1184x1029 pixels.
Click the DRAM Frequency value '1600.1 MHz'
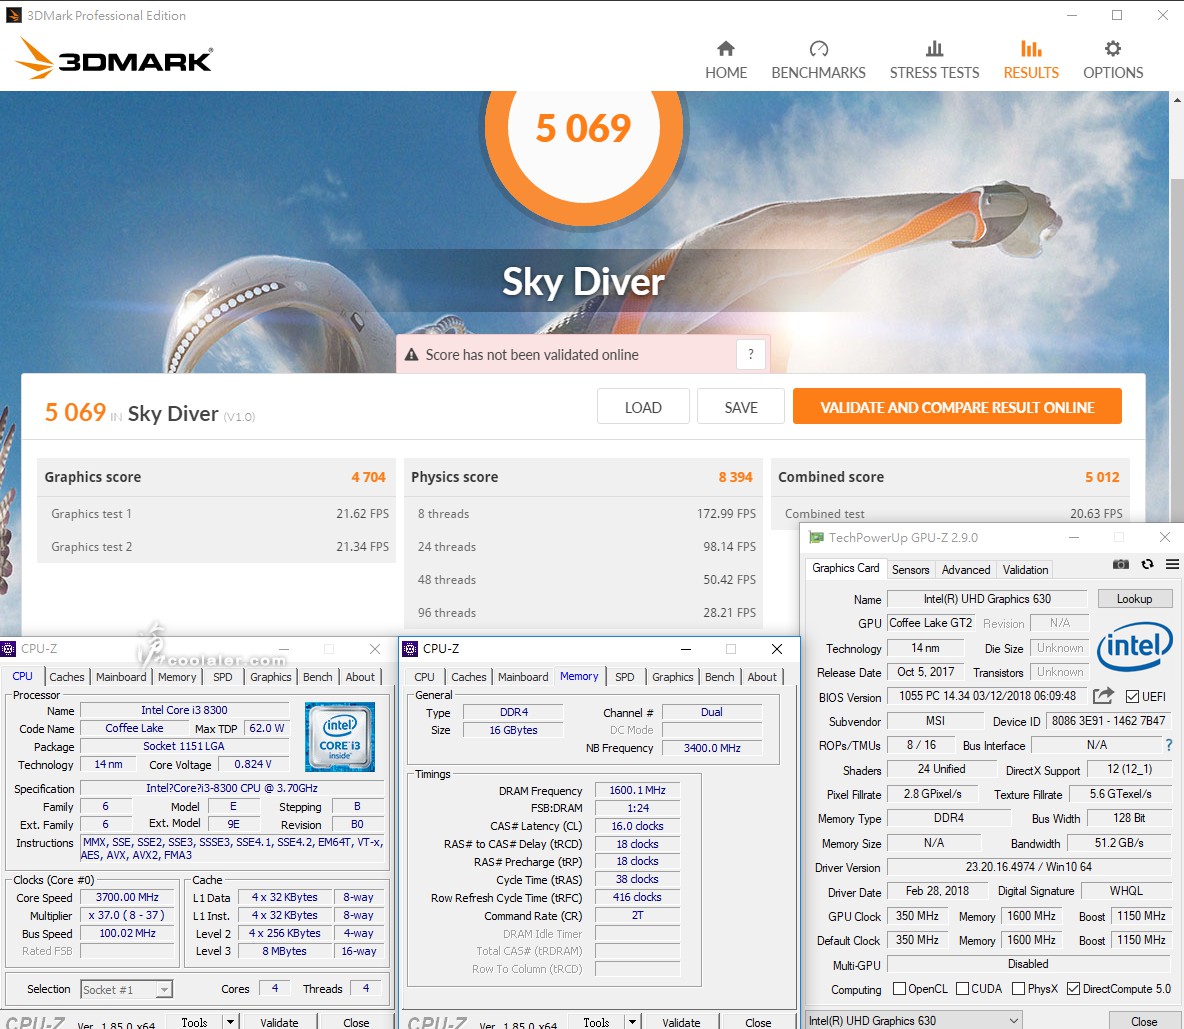(x=637, y=790)
